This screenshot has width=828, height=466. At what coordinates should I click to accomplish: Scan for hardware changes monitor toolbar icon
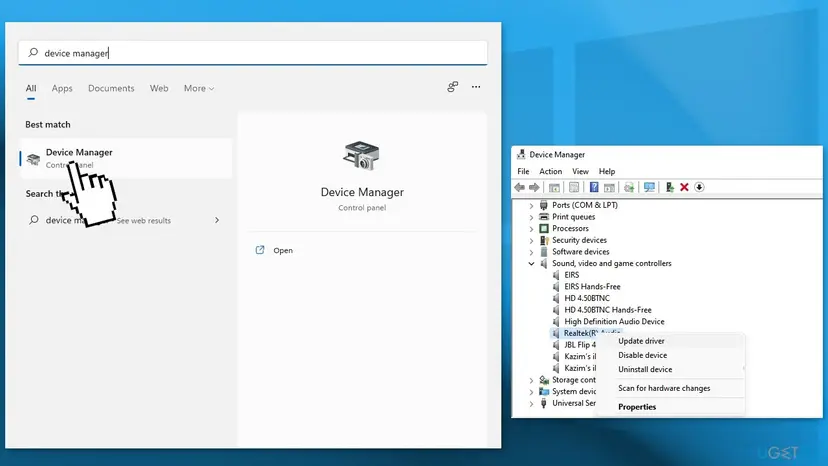point(650,187)
